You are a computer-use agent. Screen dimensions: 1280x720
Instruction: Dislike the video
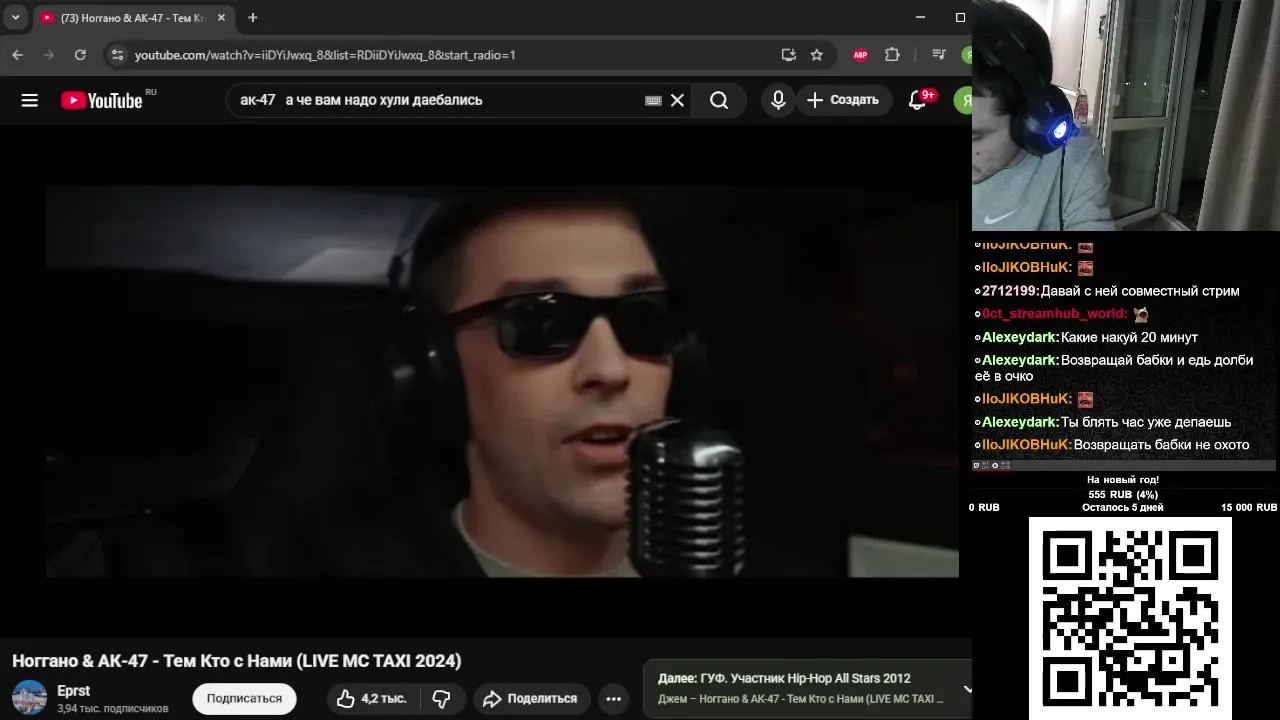pyautogui.click(x=441, y=699)
